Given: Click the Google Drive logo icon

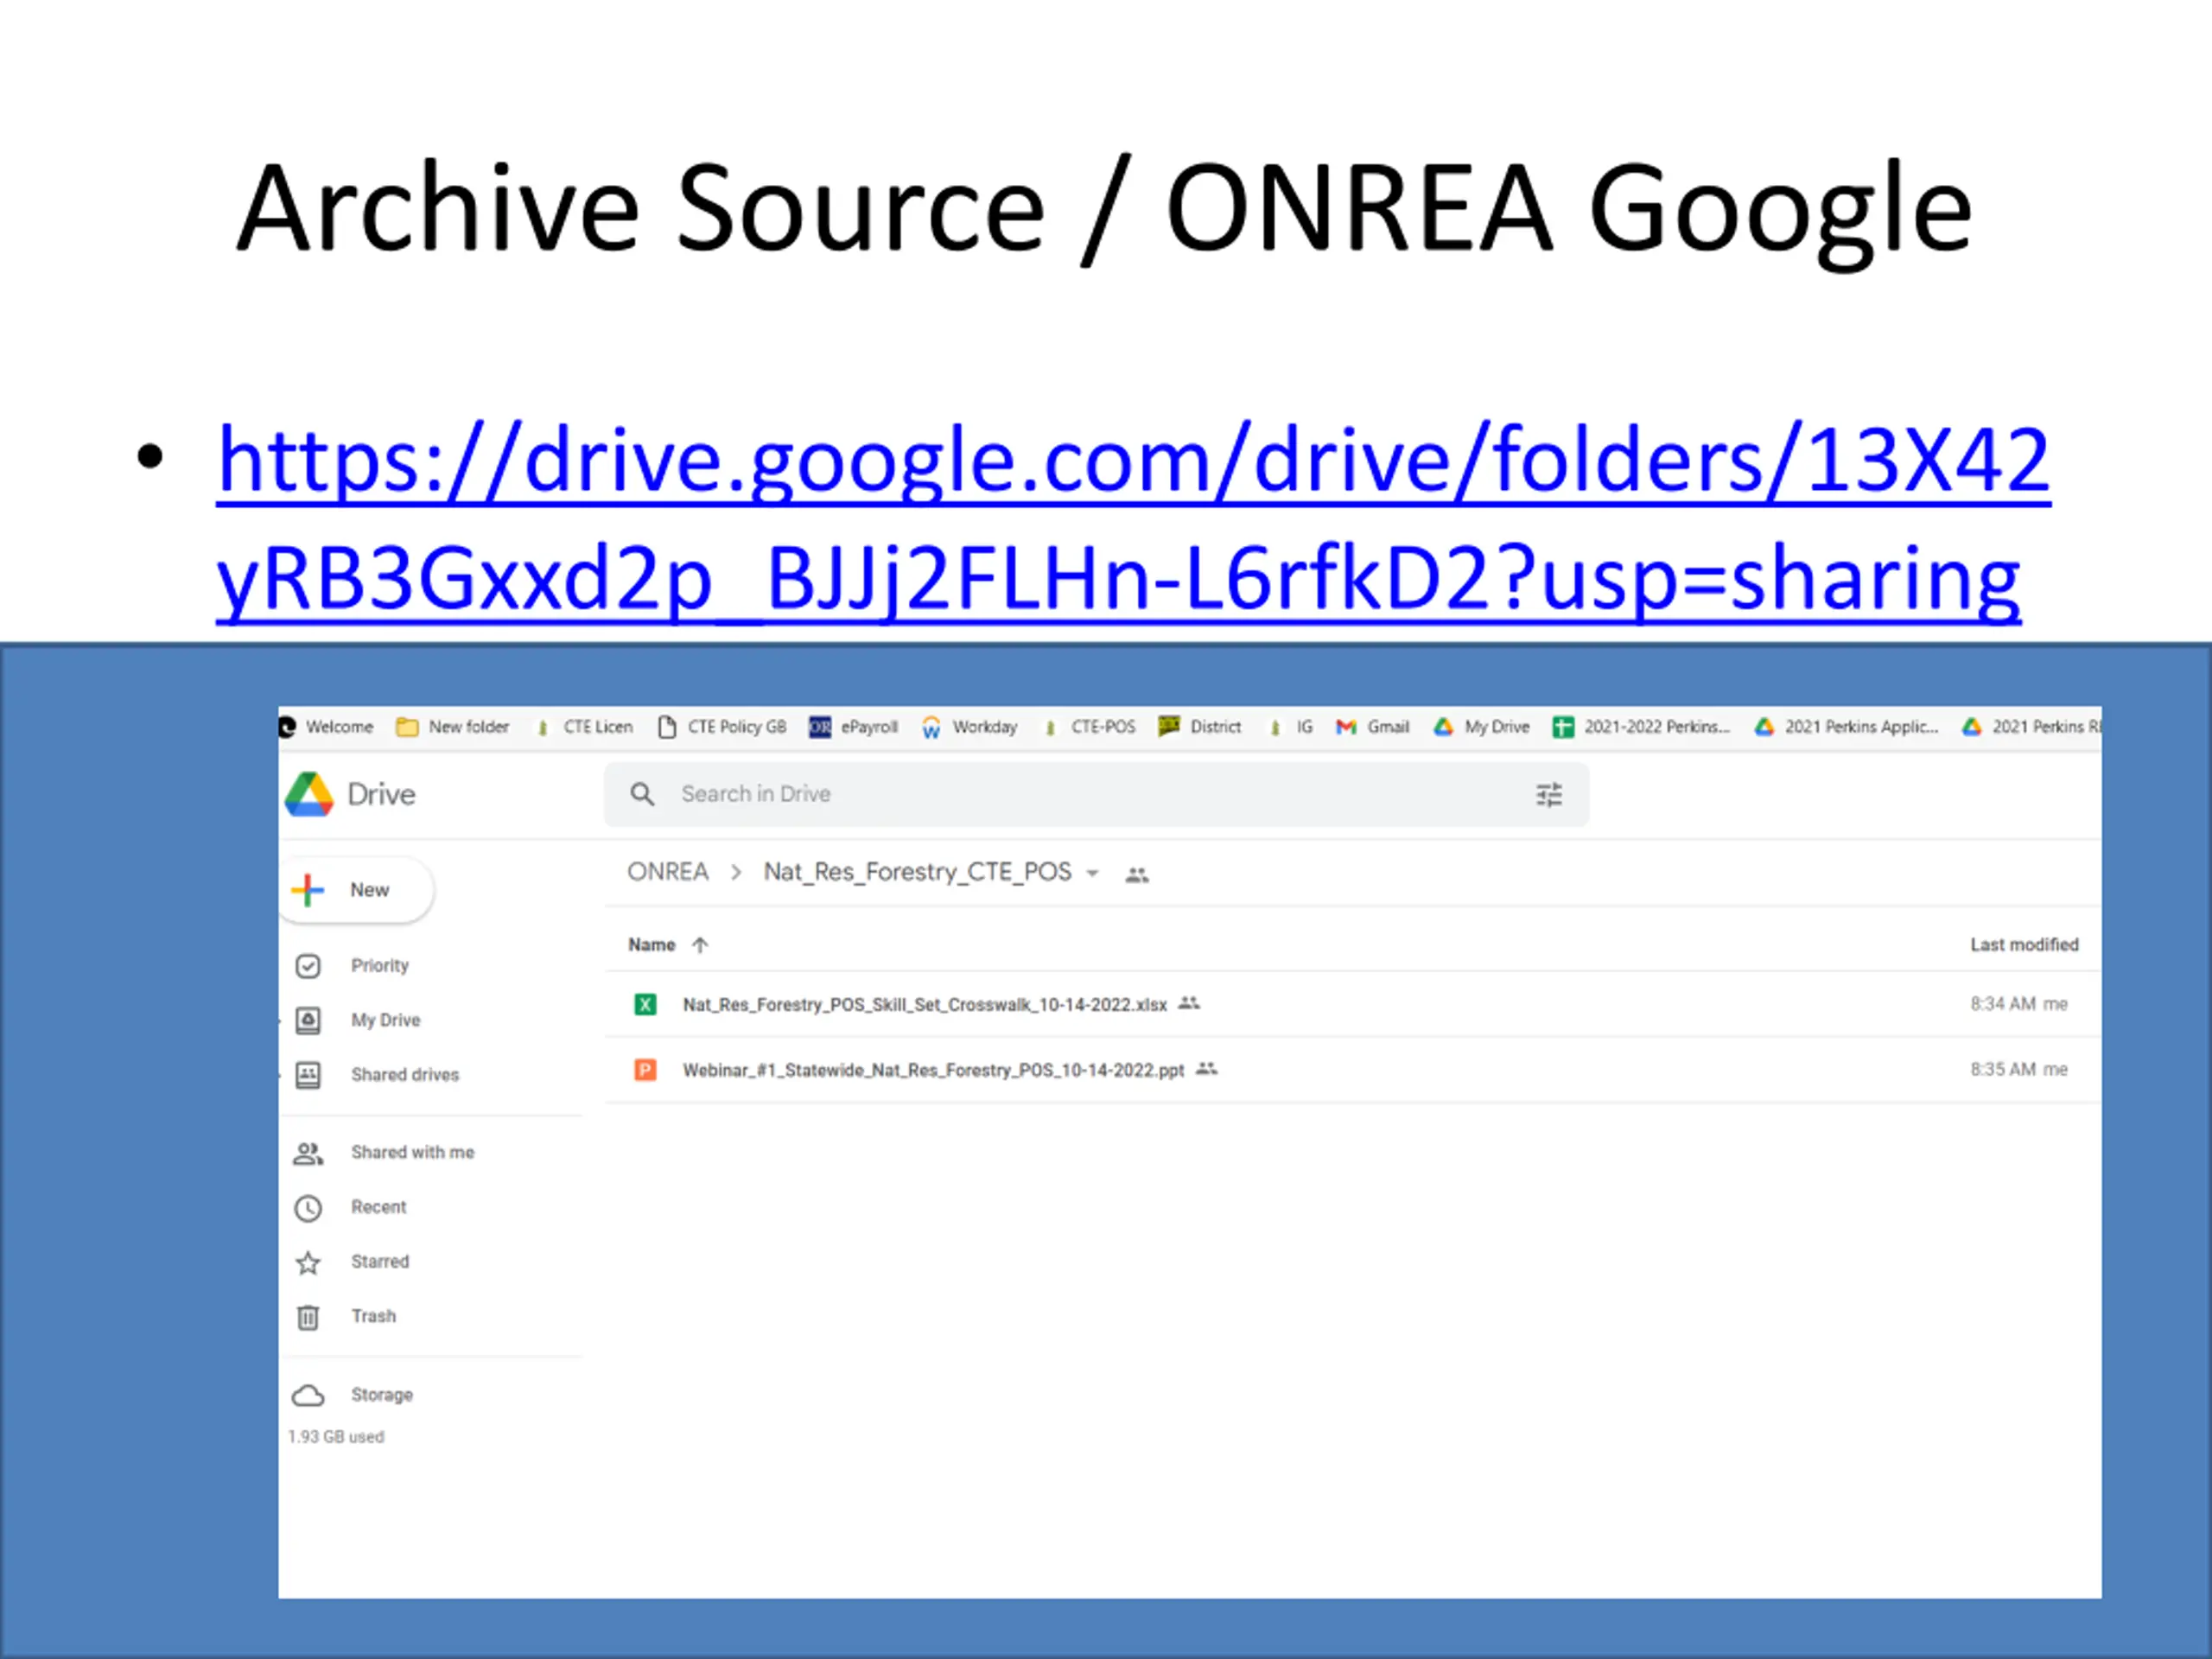Looking at the screenshot, I should pyautogui.click(x=309, y=794).
